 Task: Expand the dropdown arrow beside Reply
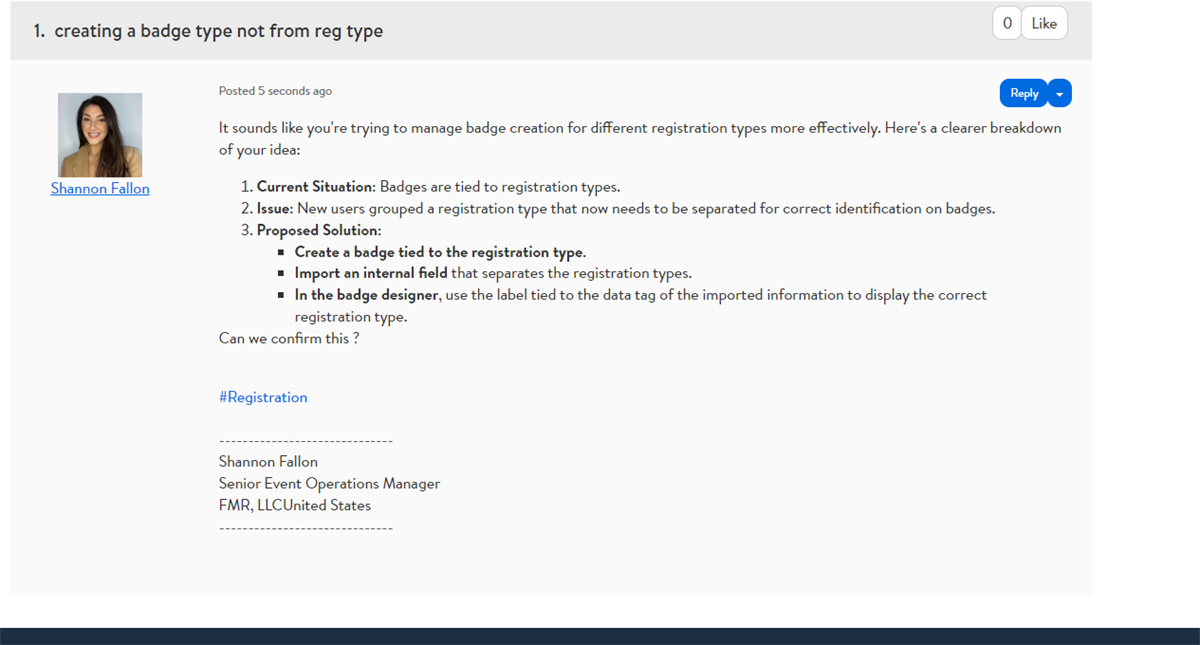1060,93
